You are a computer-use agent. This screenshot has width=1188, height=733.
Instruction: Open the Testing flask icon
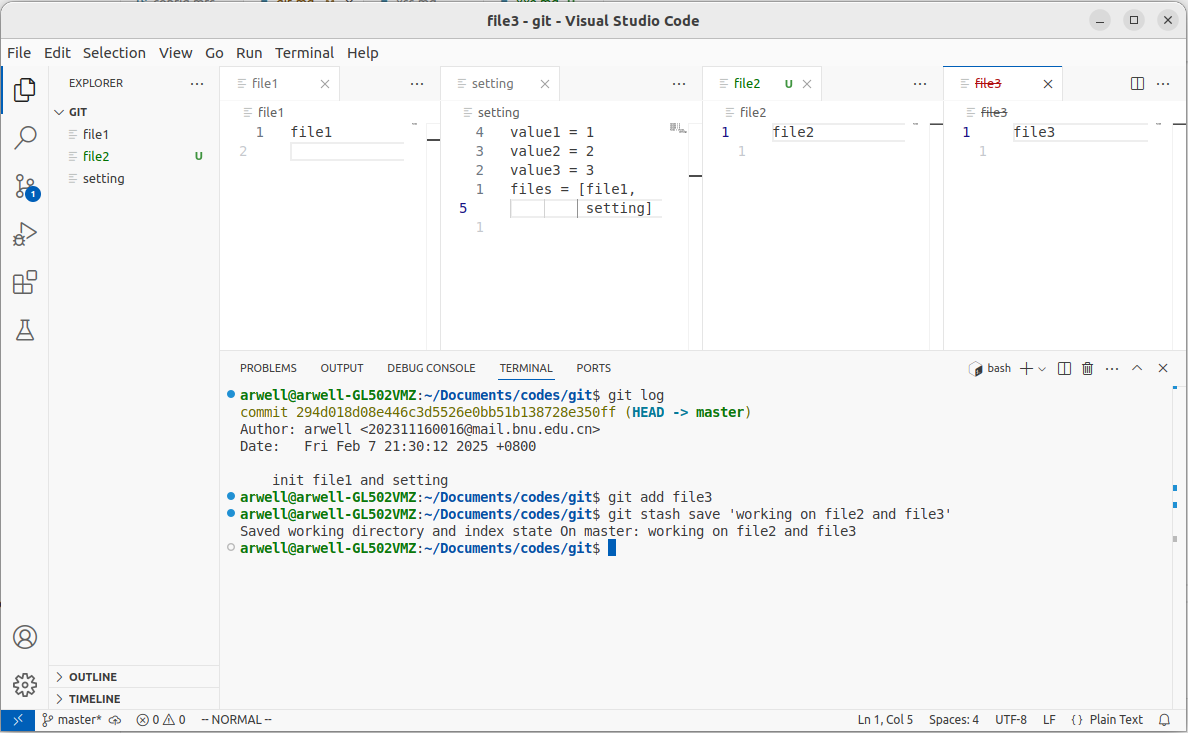pos(25,330)
